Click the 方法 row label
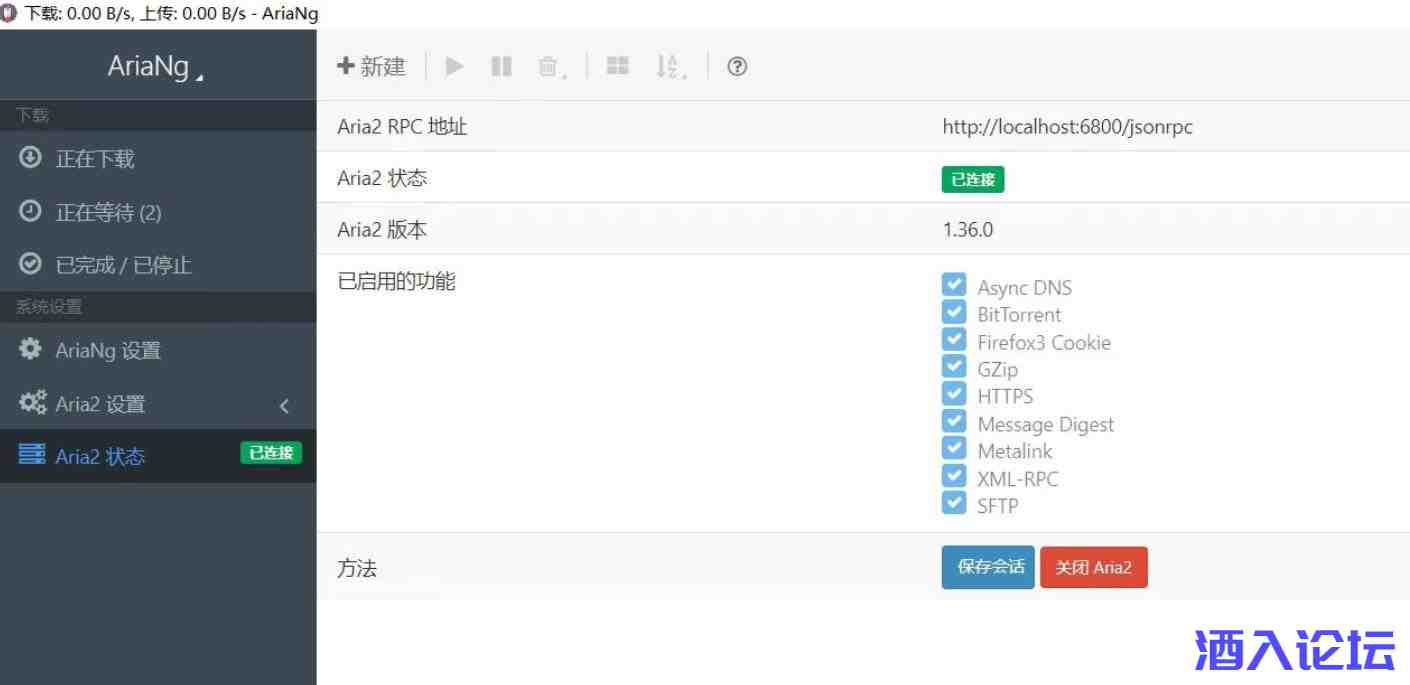Screen dimensions: 1410x685 point(357,569)
